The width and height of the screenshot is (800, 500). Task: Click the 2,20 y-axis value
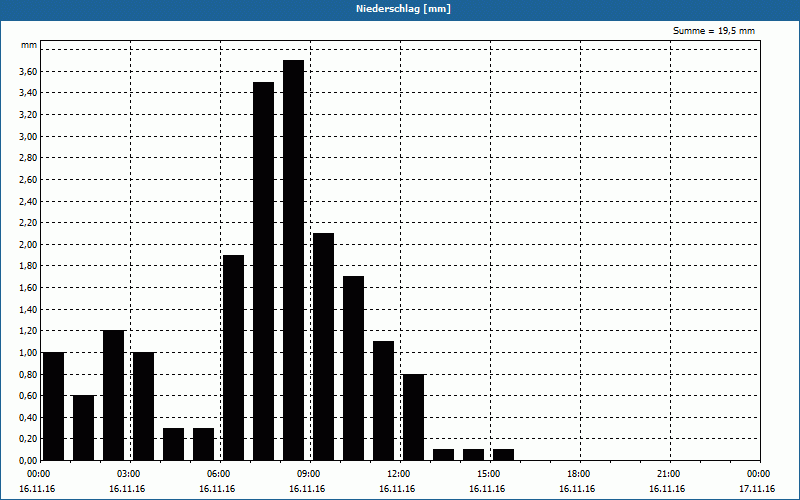tap(28, 223)
